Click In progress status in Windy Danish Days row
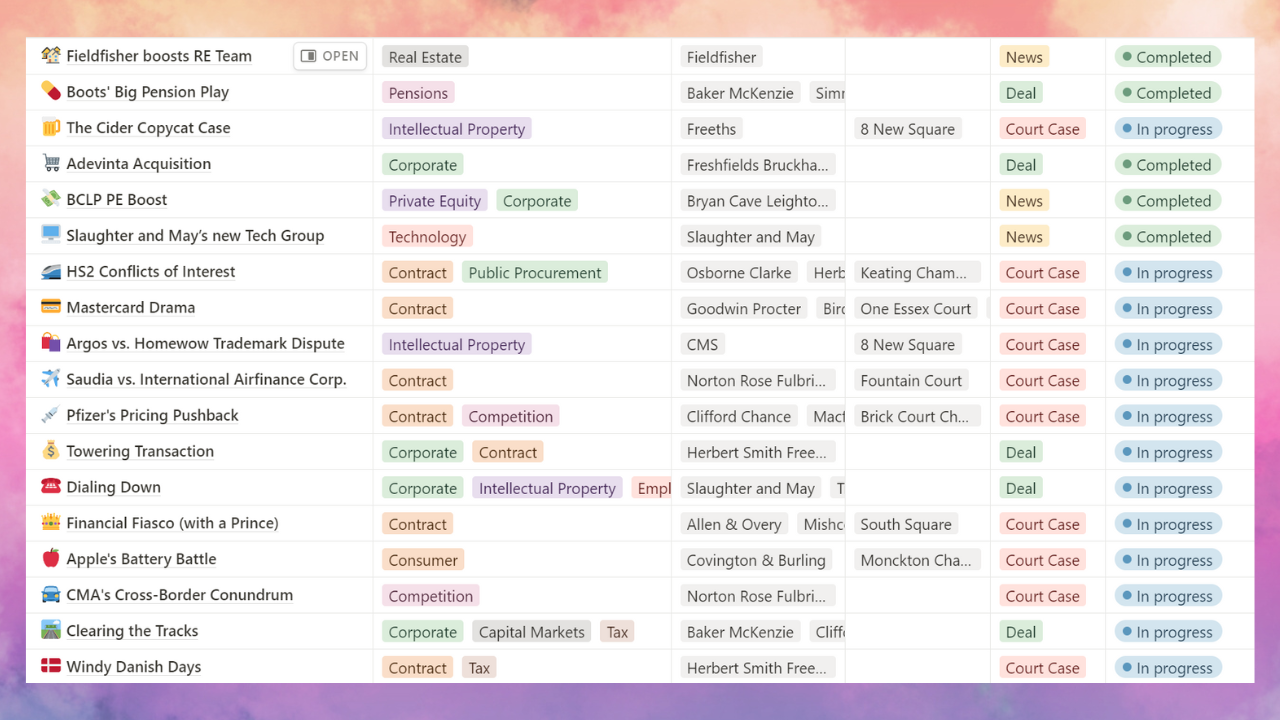The image size is (1280, 720). pos(1168,669)
